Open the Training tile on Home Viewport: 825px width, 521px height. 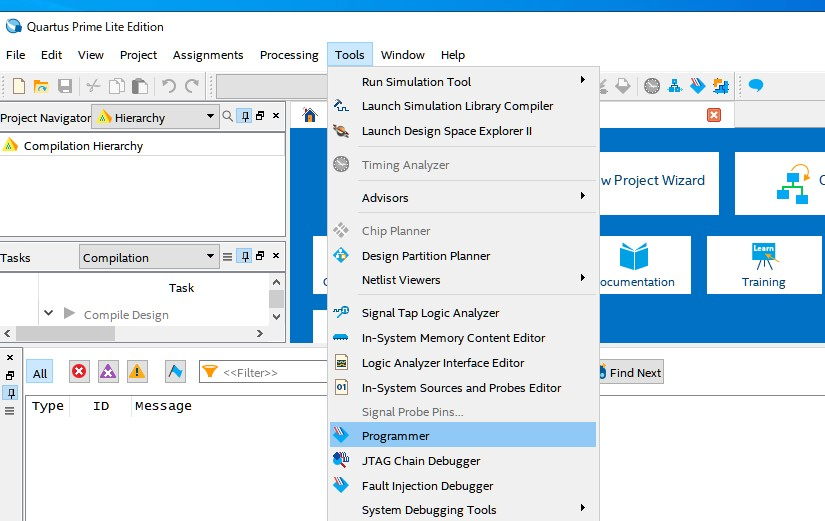pyautogui.click(x=763, y=265)
